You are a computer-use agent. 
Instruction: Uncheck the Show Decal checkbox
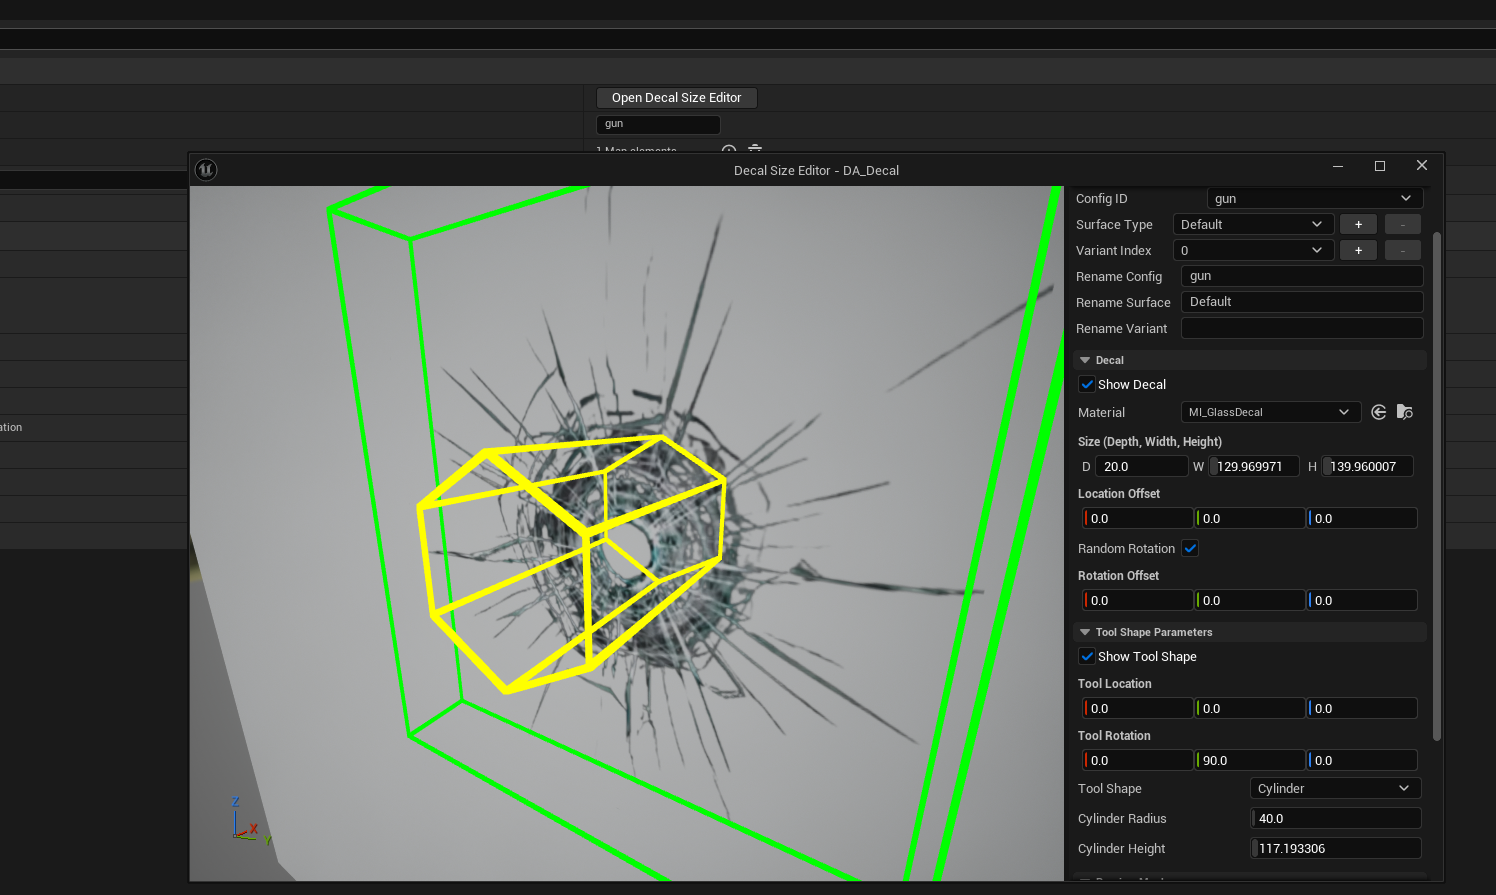[x=1087, y=385]
